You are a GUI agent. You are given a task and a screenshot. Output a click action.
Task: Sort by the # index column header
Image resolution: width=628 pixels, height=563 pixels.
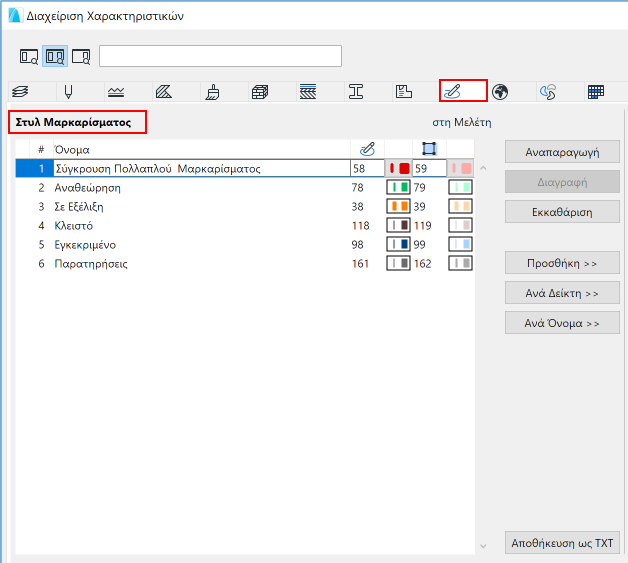(41, 150)
